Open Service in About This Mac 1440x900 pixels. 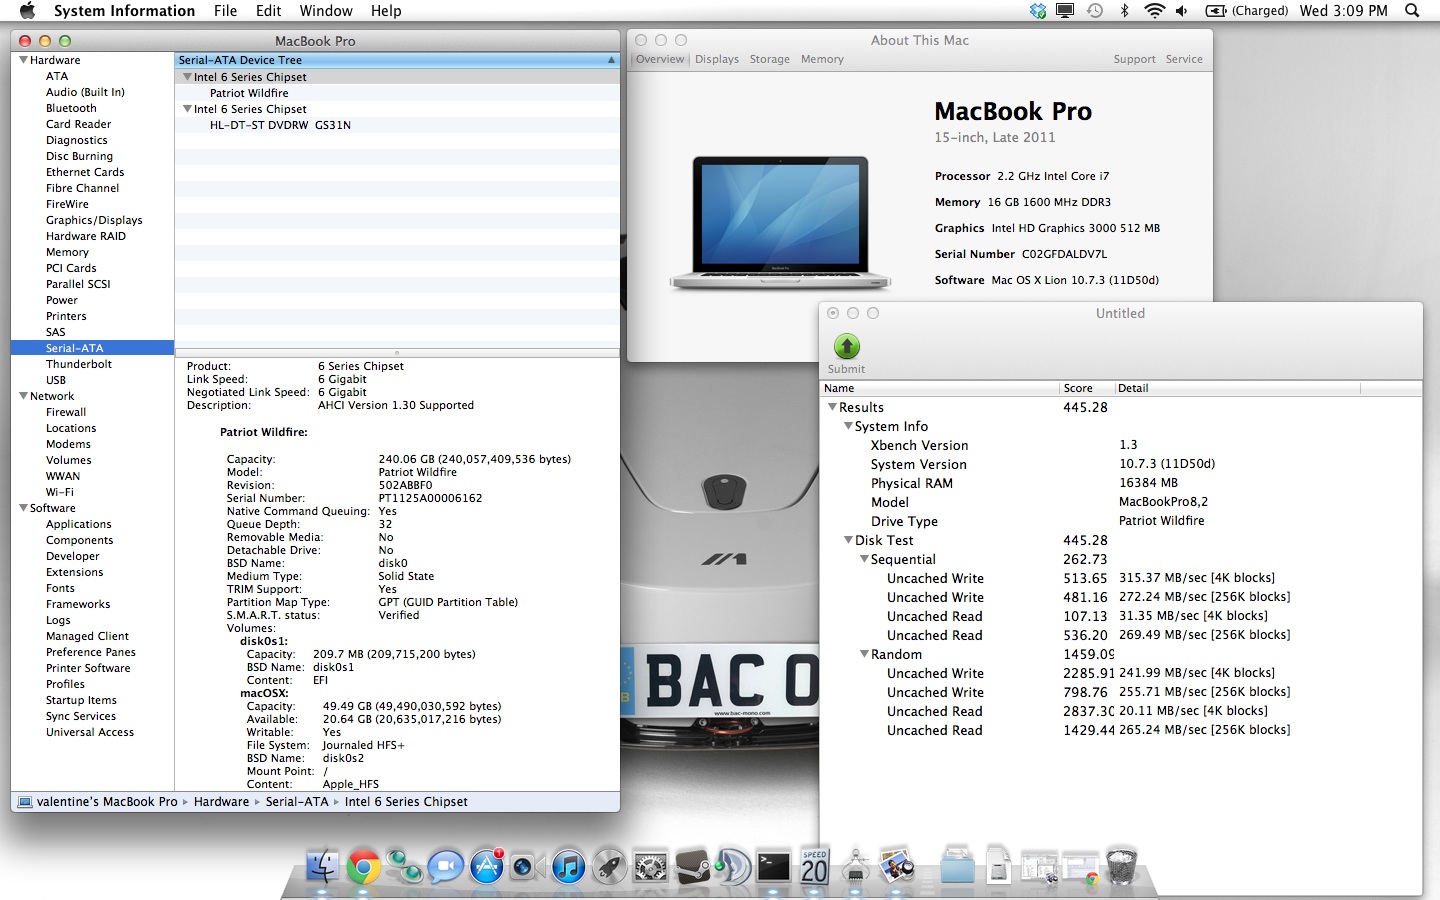(1184, 59)
